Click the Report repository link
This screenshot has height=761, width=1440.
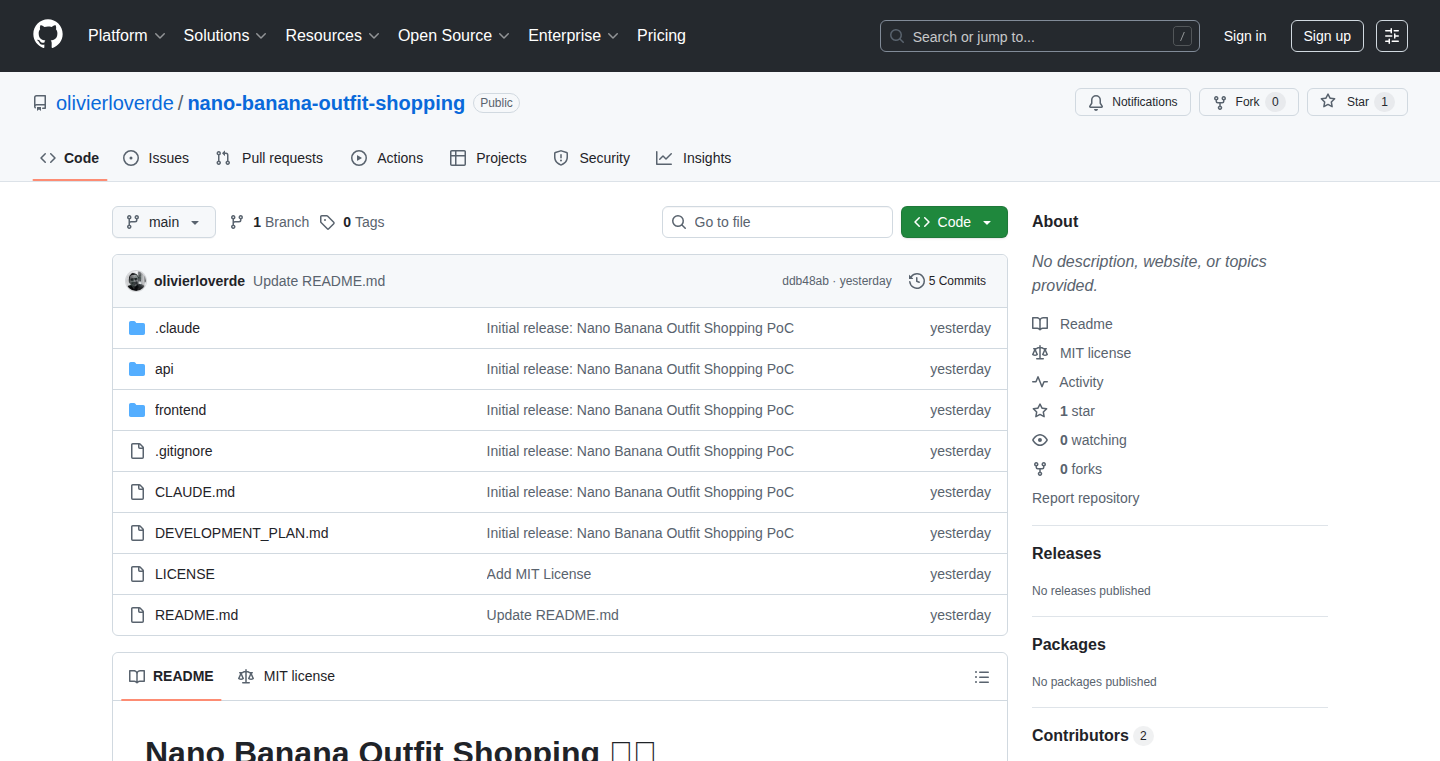coord(1086,498)
